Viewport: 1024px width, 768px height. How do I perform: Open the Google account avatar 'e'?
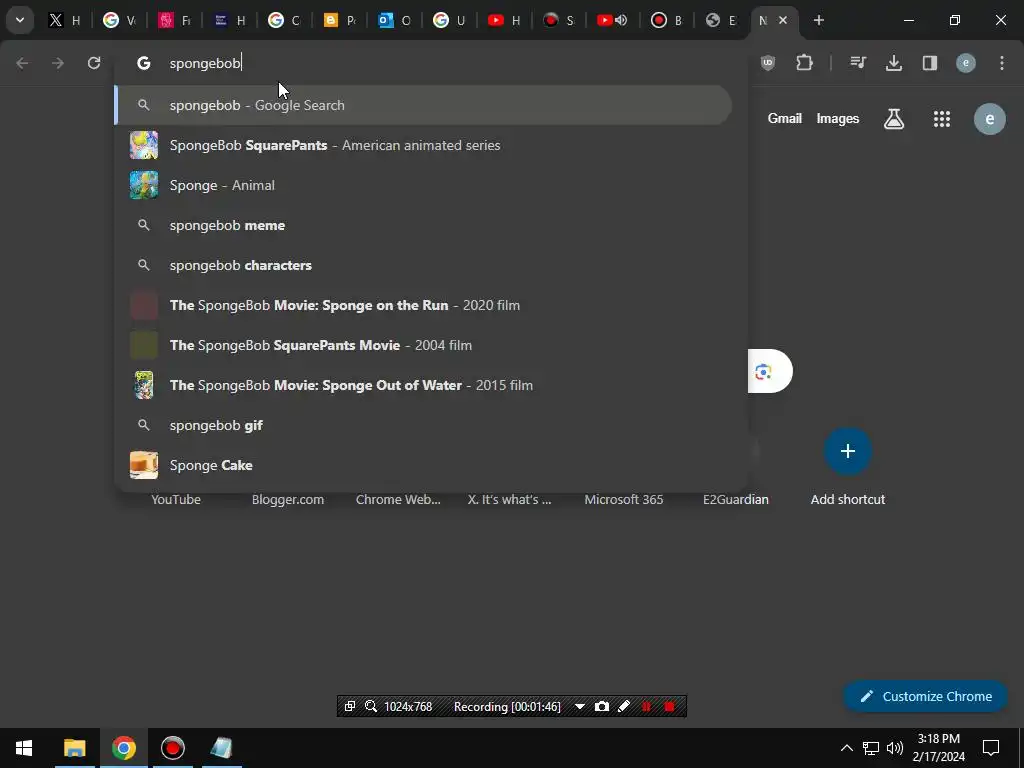point(990,119)
